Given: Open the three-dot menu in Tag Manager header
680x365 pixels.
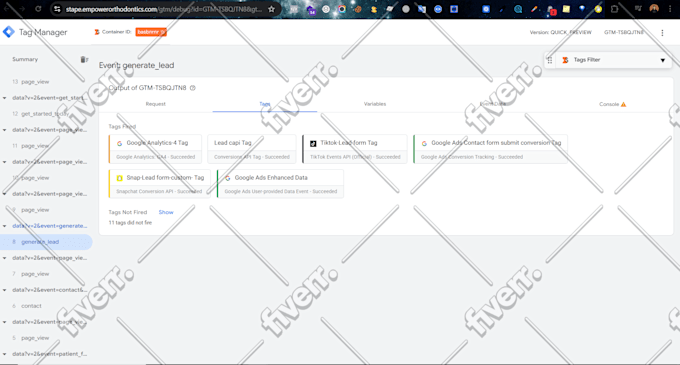Looking at the screenshot, I should pyautogui.click(x=662, y=33).
